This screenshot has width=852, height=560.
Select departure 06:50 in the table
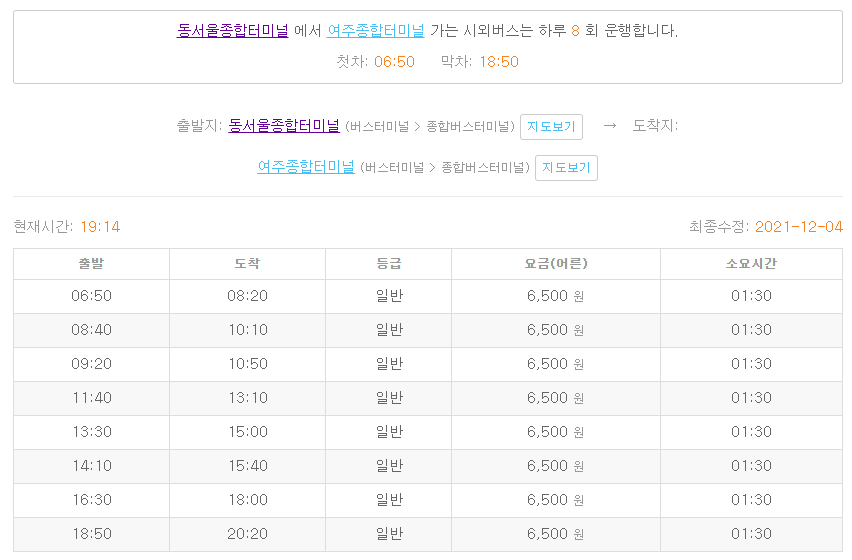coord(91,296)
